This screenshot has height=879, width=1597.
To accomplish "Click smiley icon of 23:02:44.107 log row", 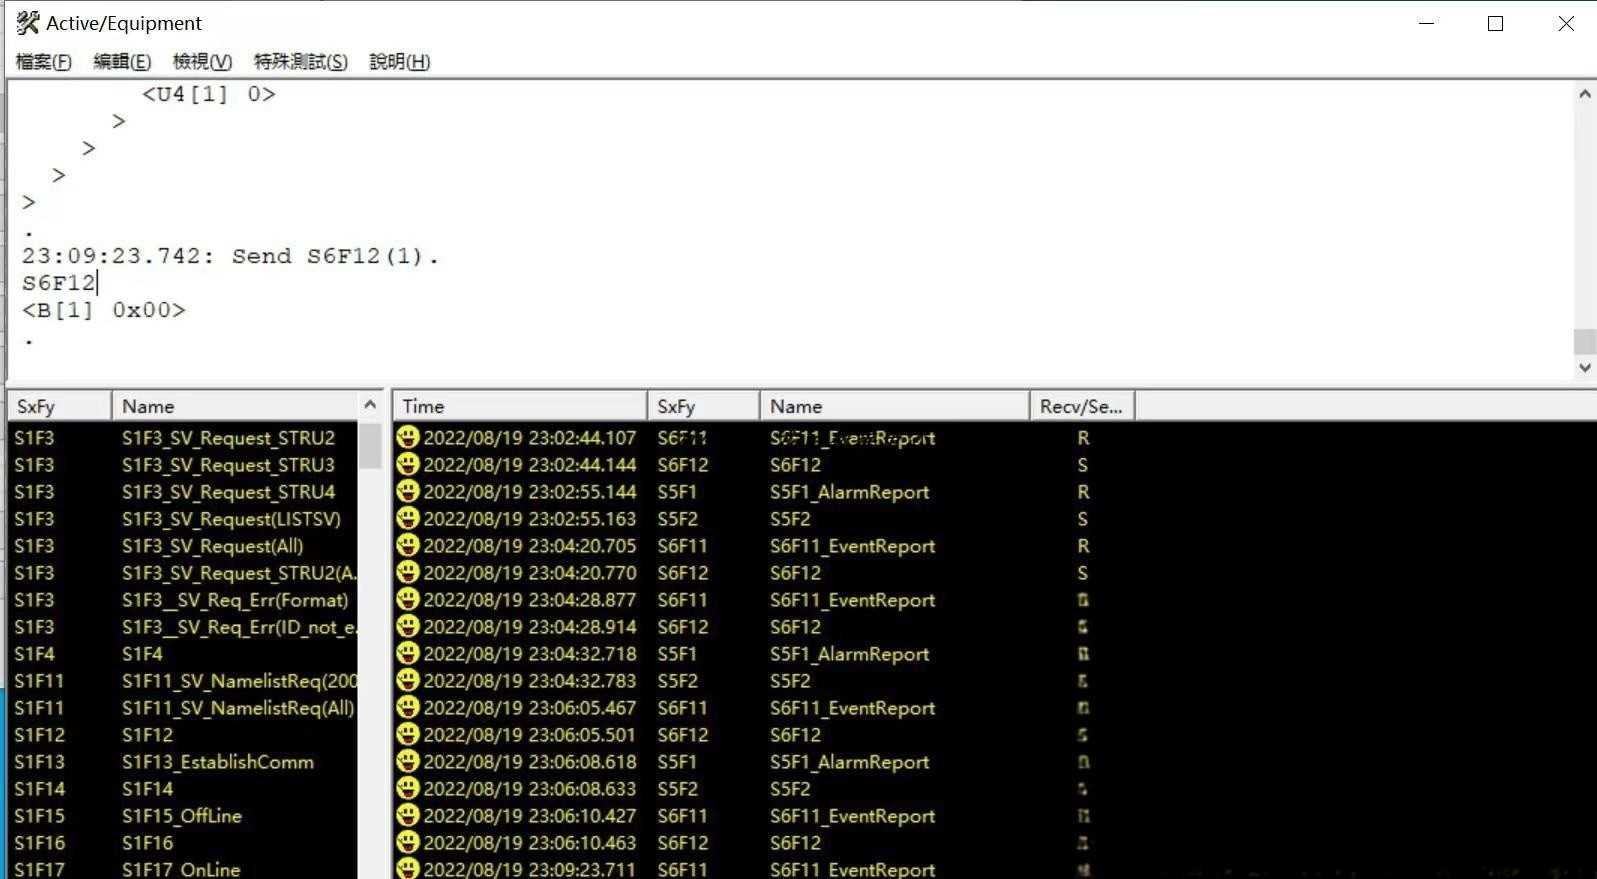I will pyautogui.click(x=407, y=437).
